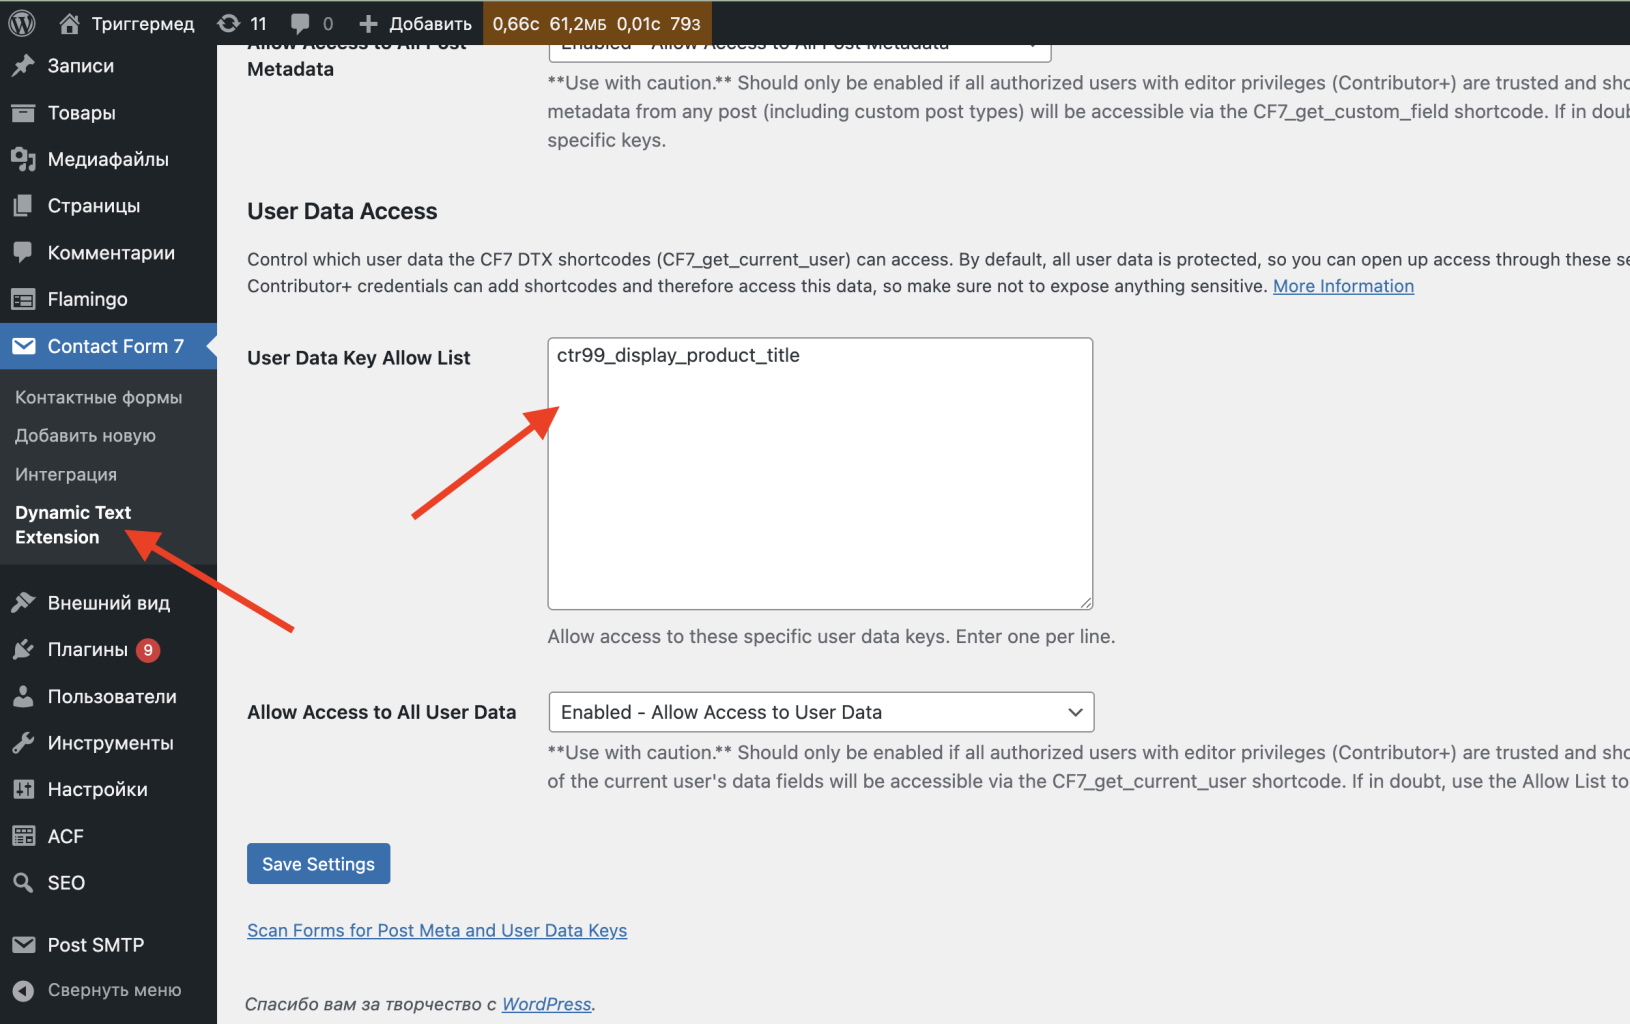
Task: Click the ACF grid icon
Action: (x=23, y=836)
